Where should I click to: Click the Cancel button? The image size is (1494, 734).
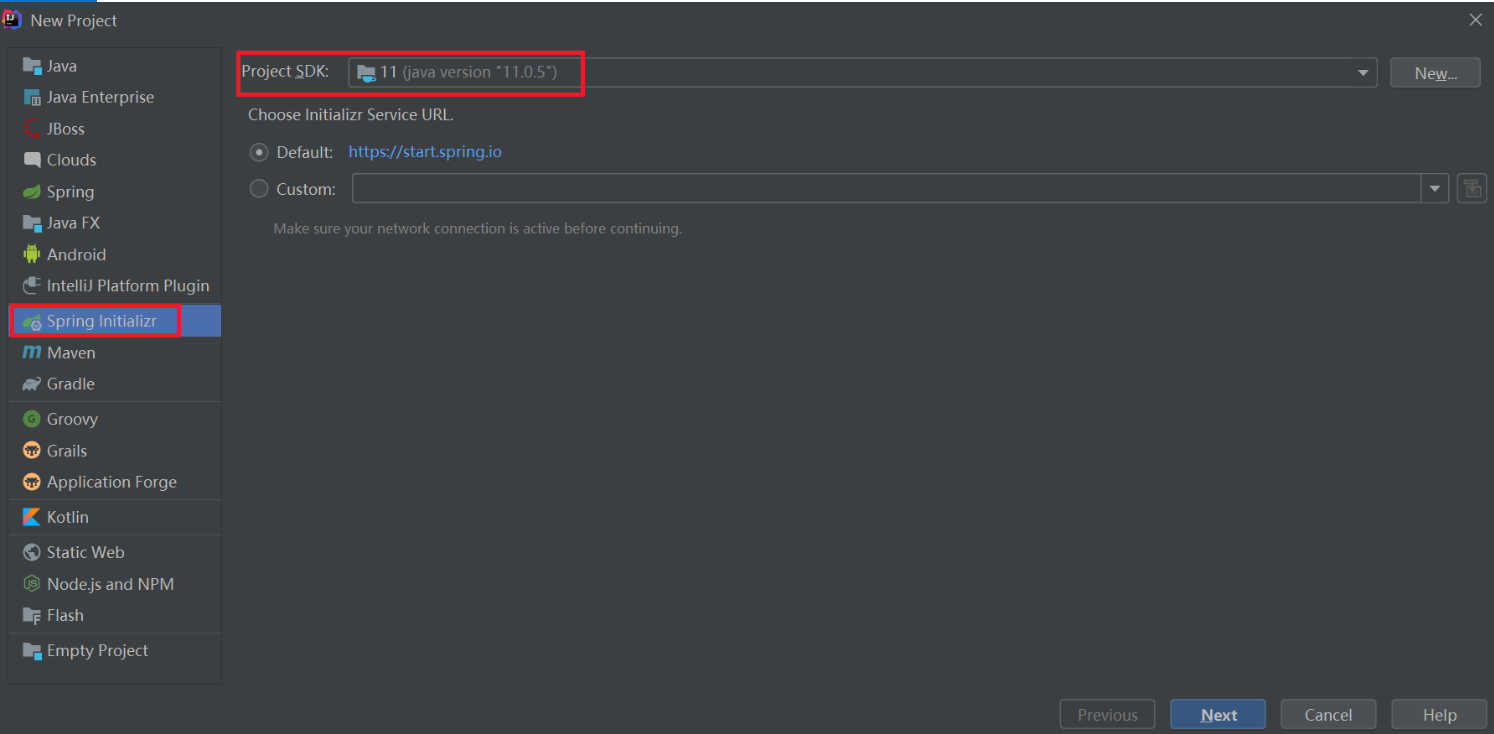(x=1328, y=715)
